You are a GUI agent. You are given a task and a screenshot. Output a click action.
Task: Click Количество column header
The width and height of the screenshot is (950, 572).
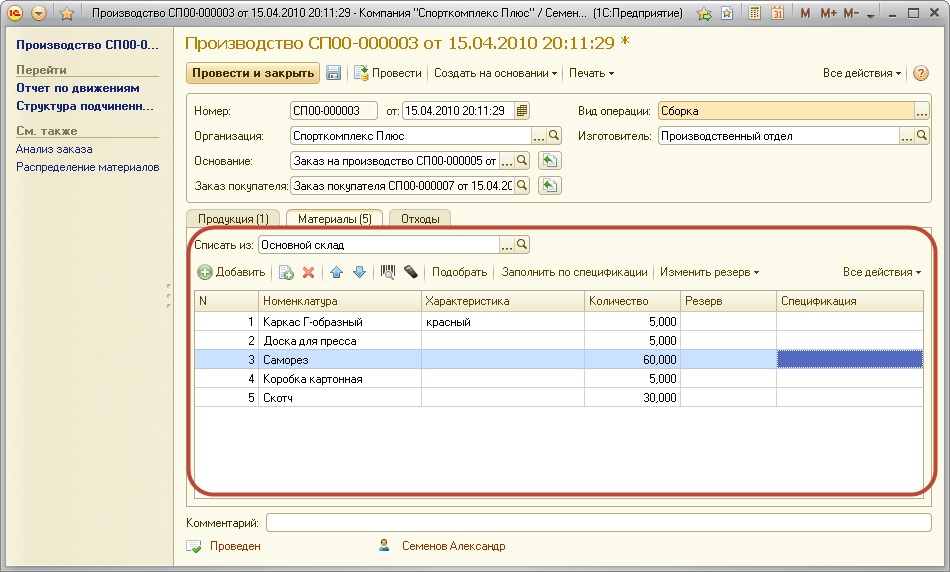pyautogui.click(x=632, y=301)
